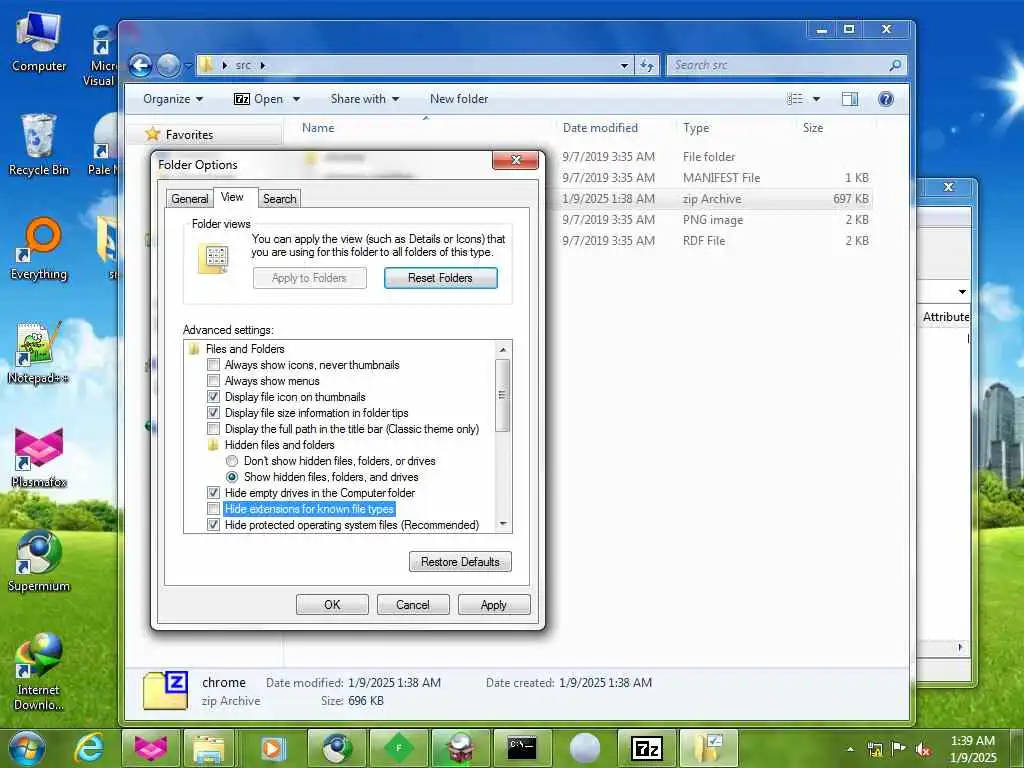The height and width of the screenshot is (768, 1024).
Task: Open the Supermium desktop shortcut
Action: (39, 561)
